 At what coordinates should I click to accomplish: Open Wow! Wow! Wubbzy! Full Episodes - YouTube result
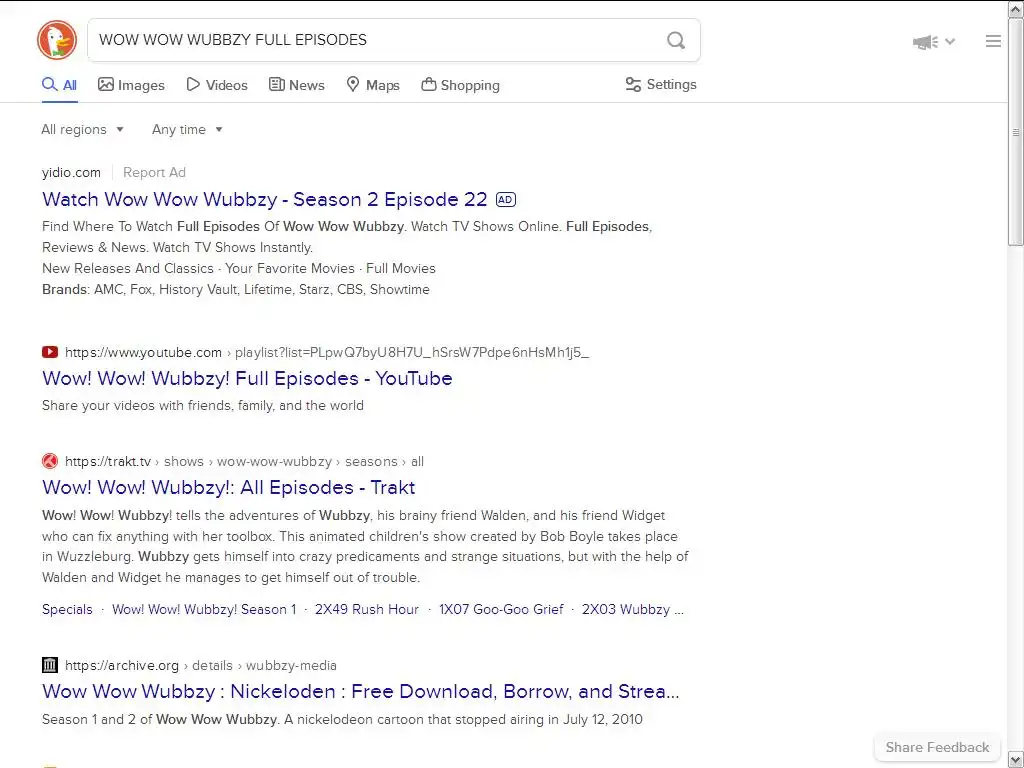(247, 378)
